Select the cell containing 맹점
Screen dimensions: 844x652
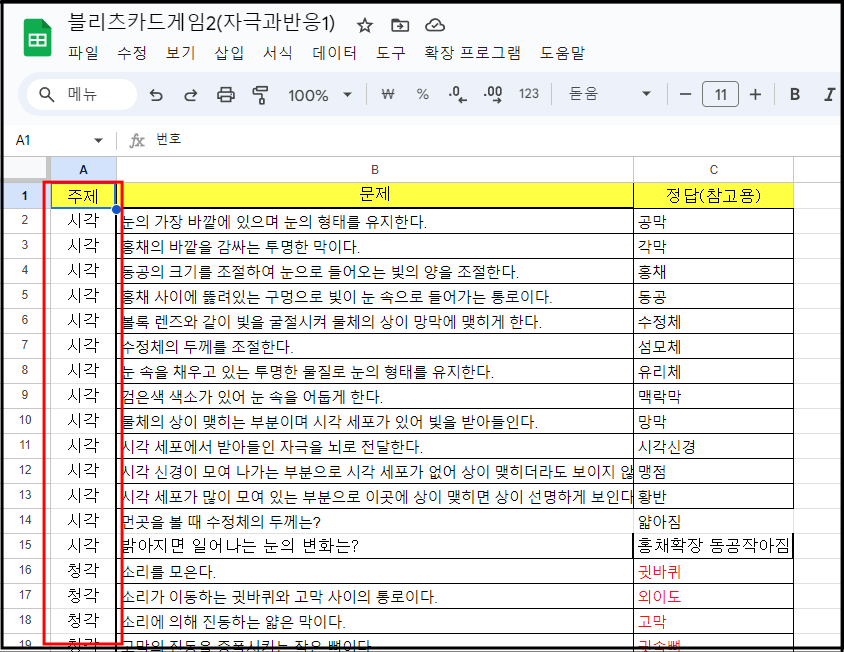[713, 471]
